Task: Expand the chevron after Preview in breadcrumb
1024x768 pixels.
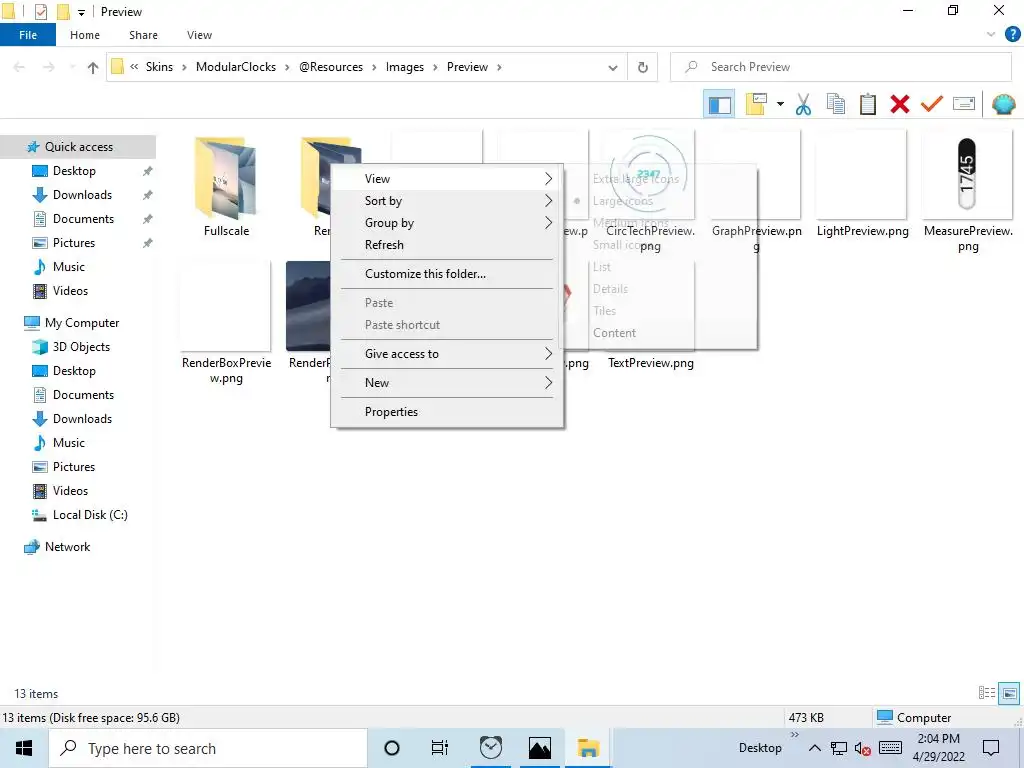Action: 499,67
